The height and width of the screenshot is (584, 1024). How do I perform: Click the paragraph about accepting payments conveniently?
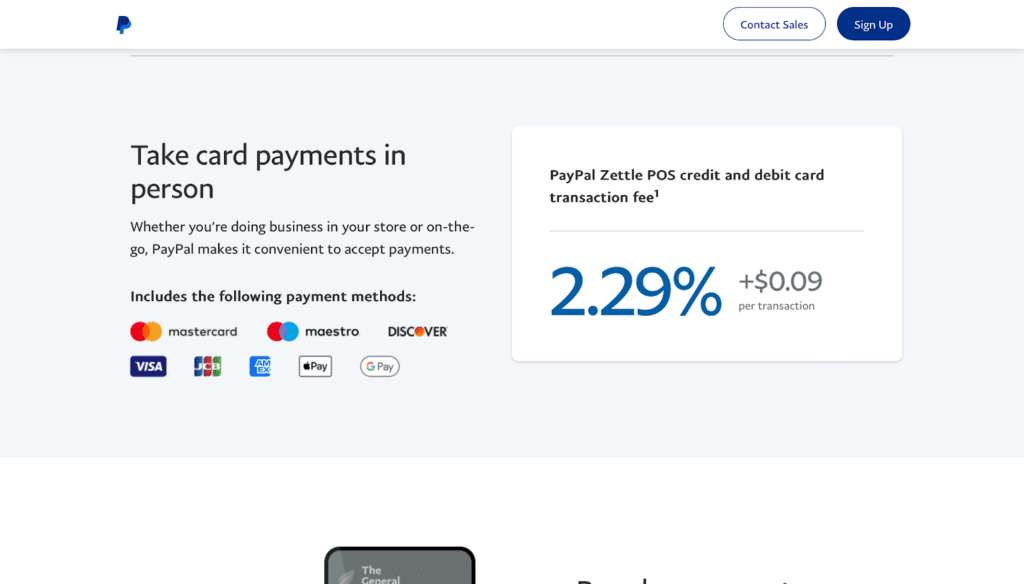point(302,238)
